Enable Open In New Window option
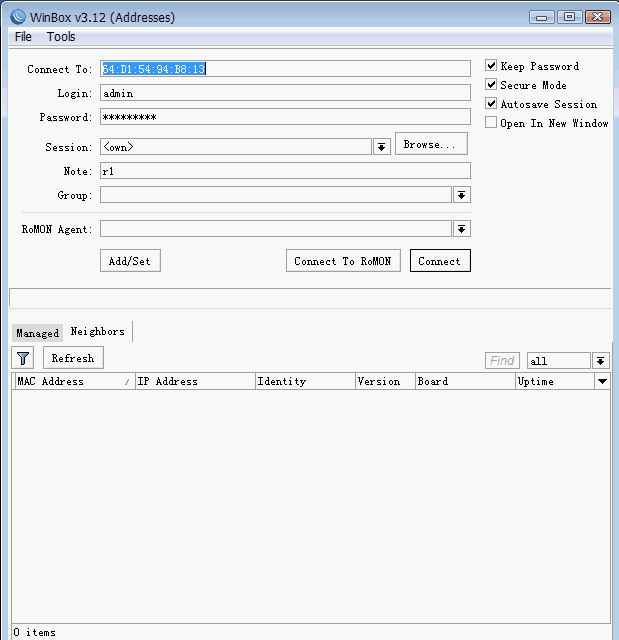 (491, 123)
